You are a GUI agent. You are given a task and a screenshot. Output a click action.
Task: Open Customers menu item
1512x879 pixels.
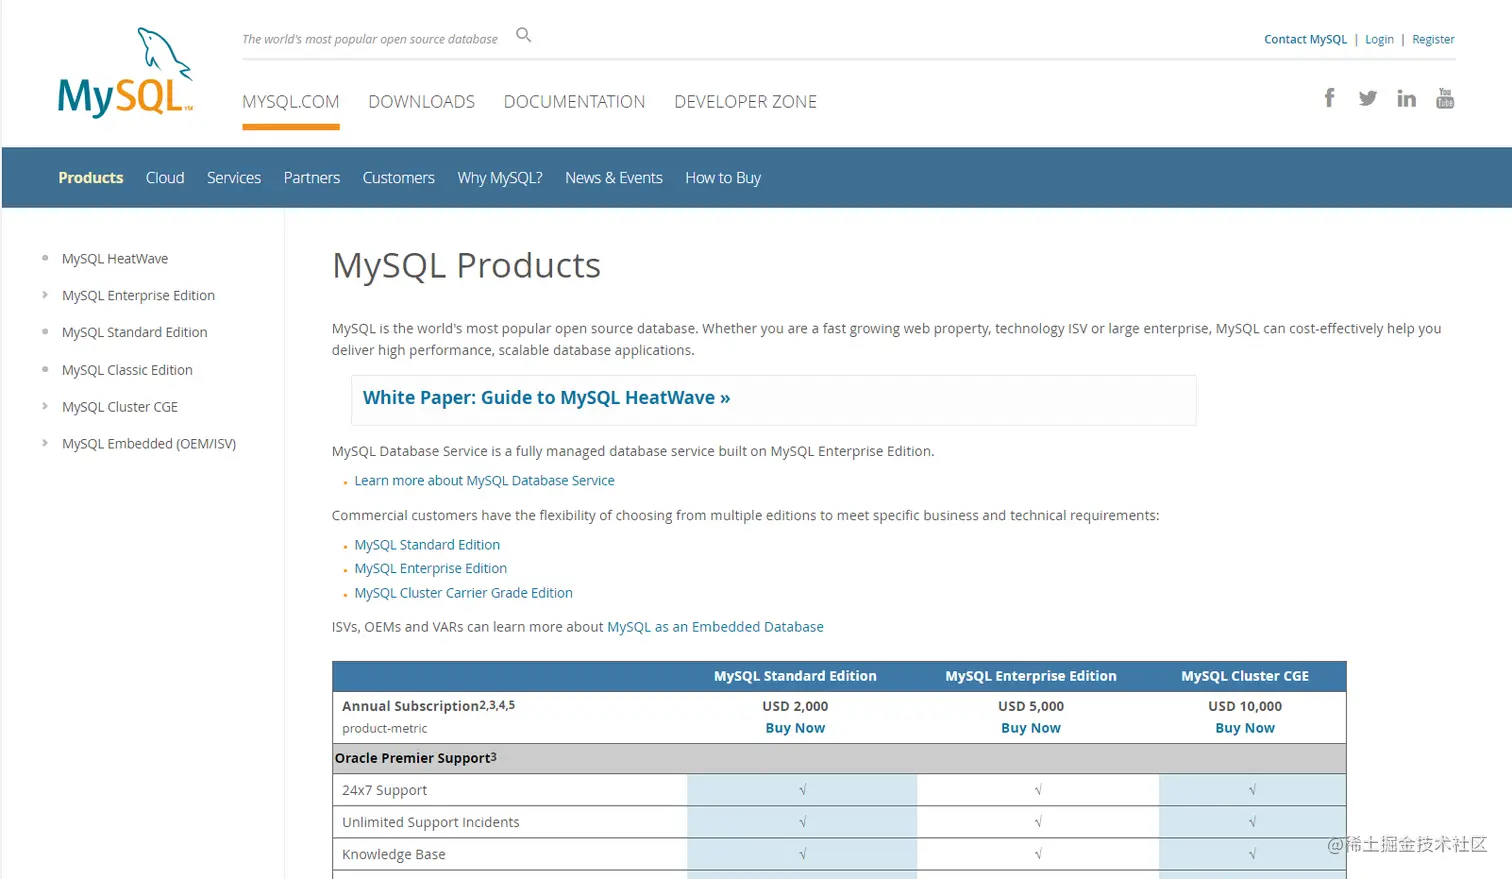pyautogui.click(x=398, y=178)
